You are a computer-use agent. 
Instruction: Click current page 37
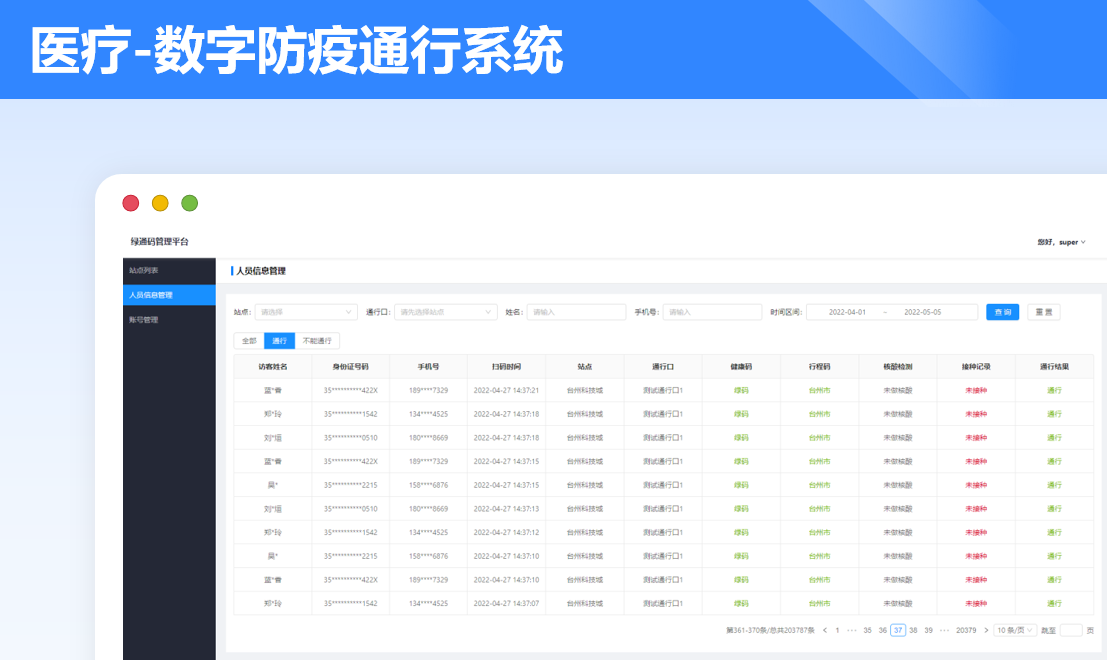tap(898, 630)
